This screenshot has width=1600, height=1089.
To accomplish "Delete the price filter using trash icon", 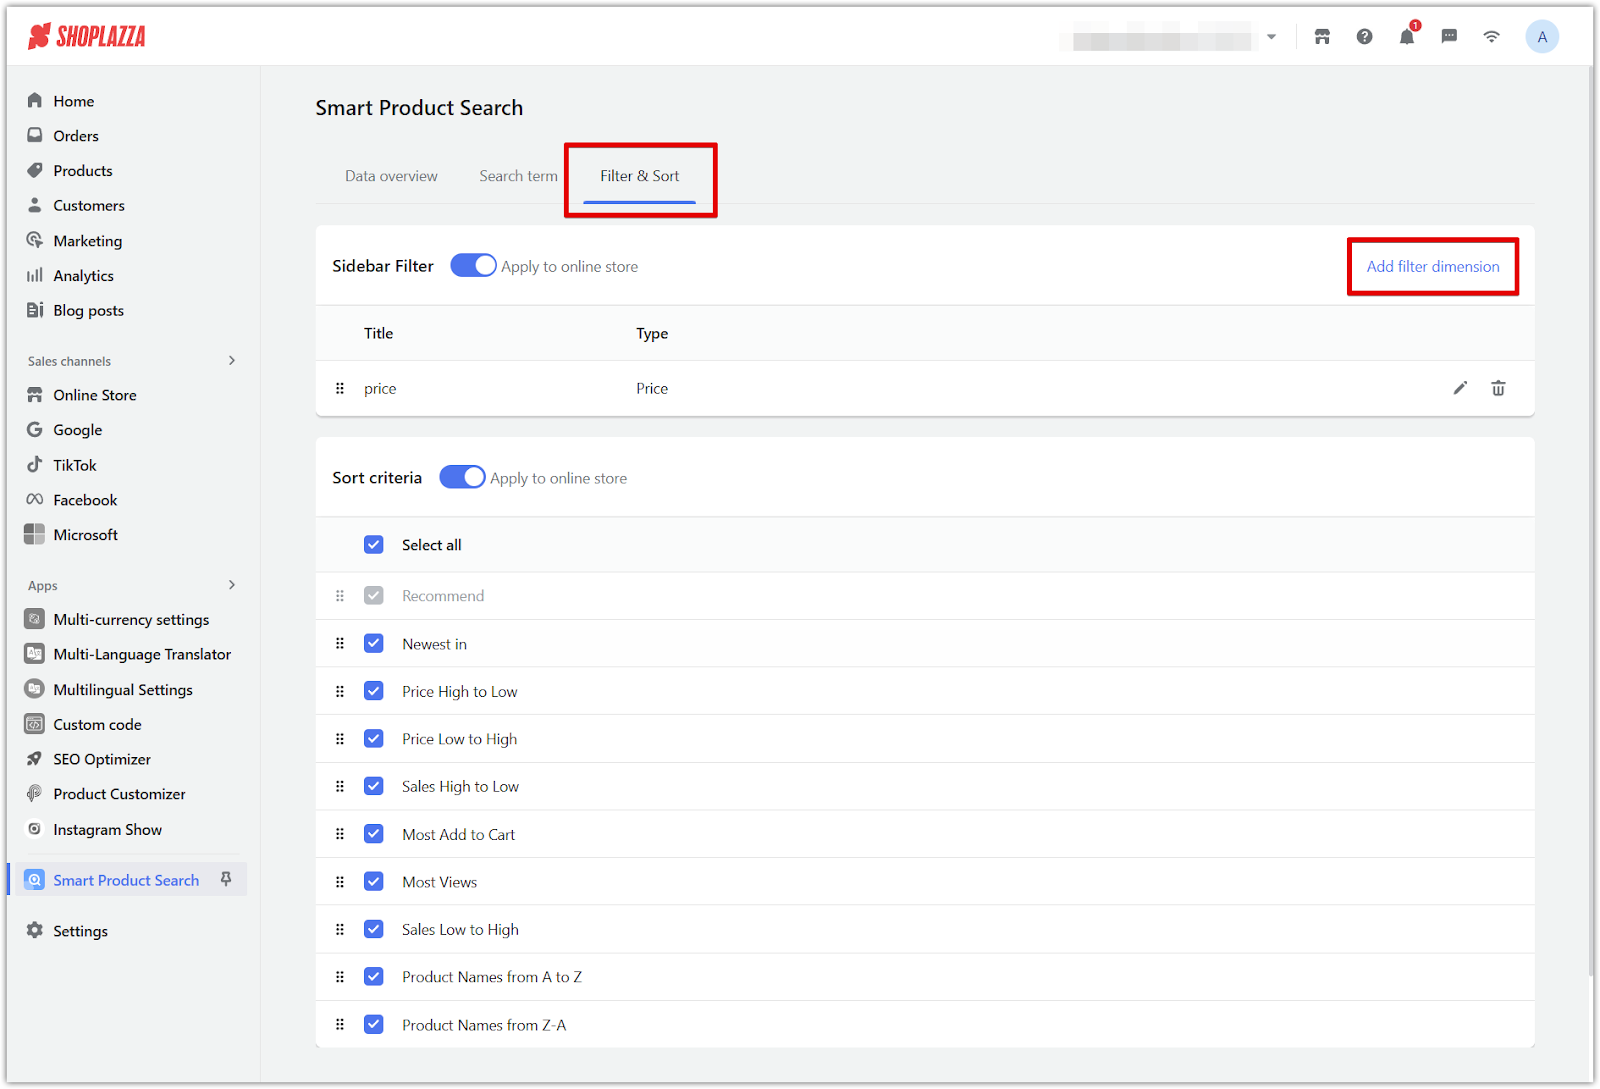I will point(1498,388).
